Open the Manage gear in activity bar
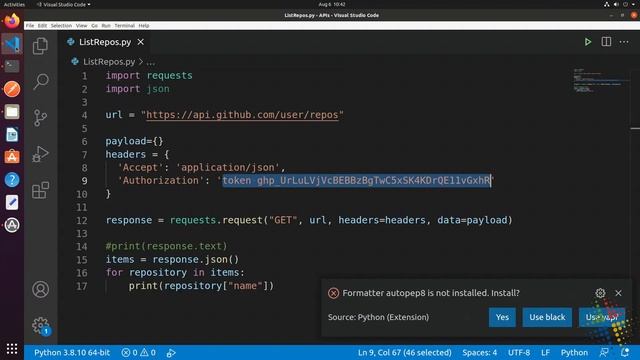The width and height of the screenshot is (640, 360). [x=40, y=325]
